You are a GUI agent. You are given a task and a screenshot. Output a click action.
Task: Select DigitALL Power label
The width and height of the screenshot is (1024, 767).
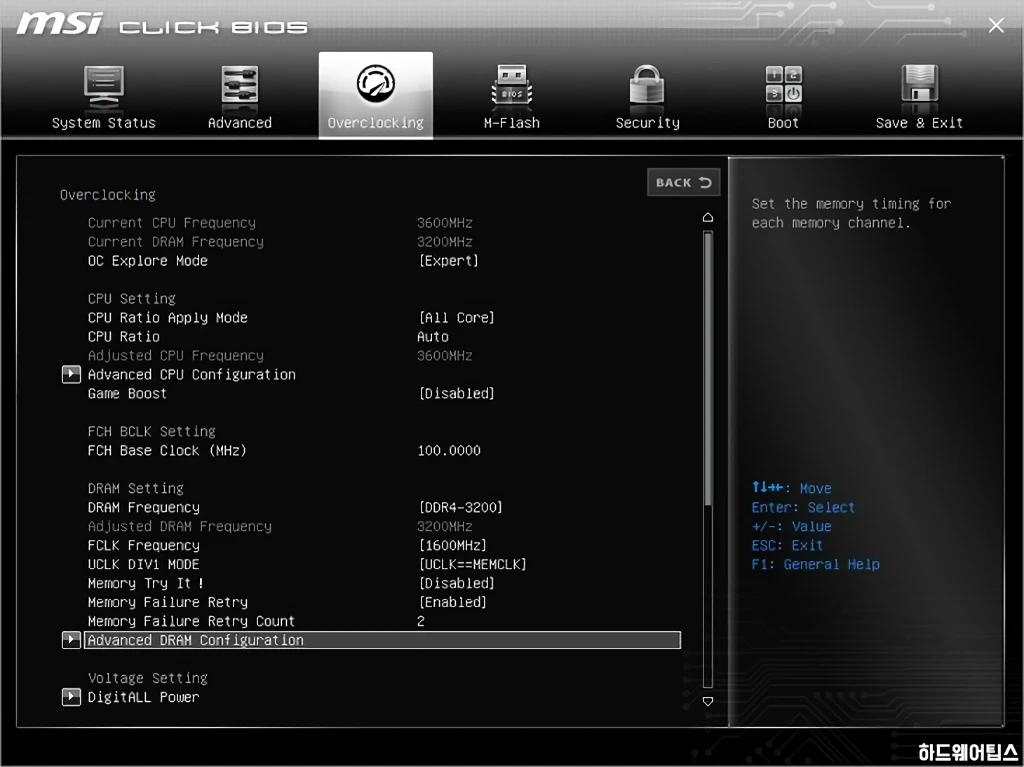(144, 697)
